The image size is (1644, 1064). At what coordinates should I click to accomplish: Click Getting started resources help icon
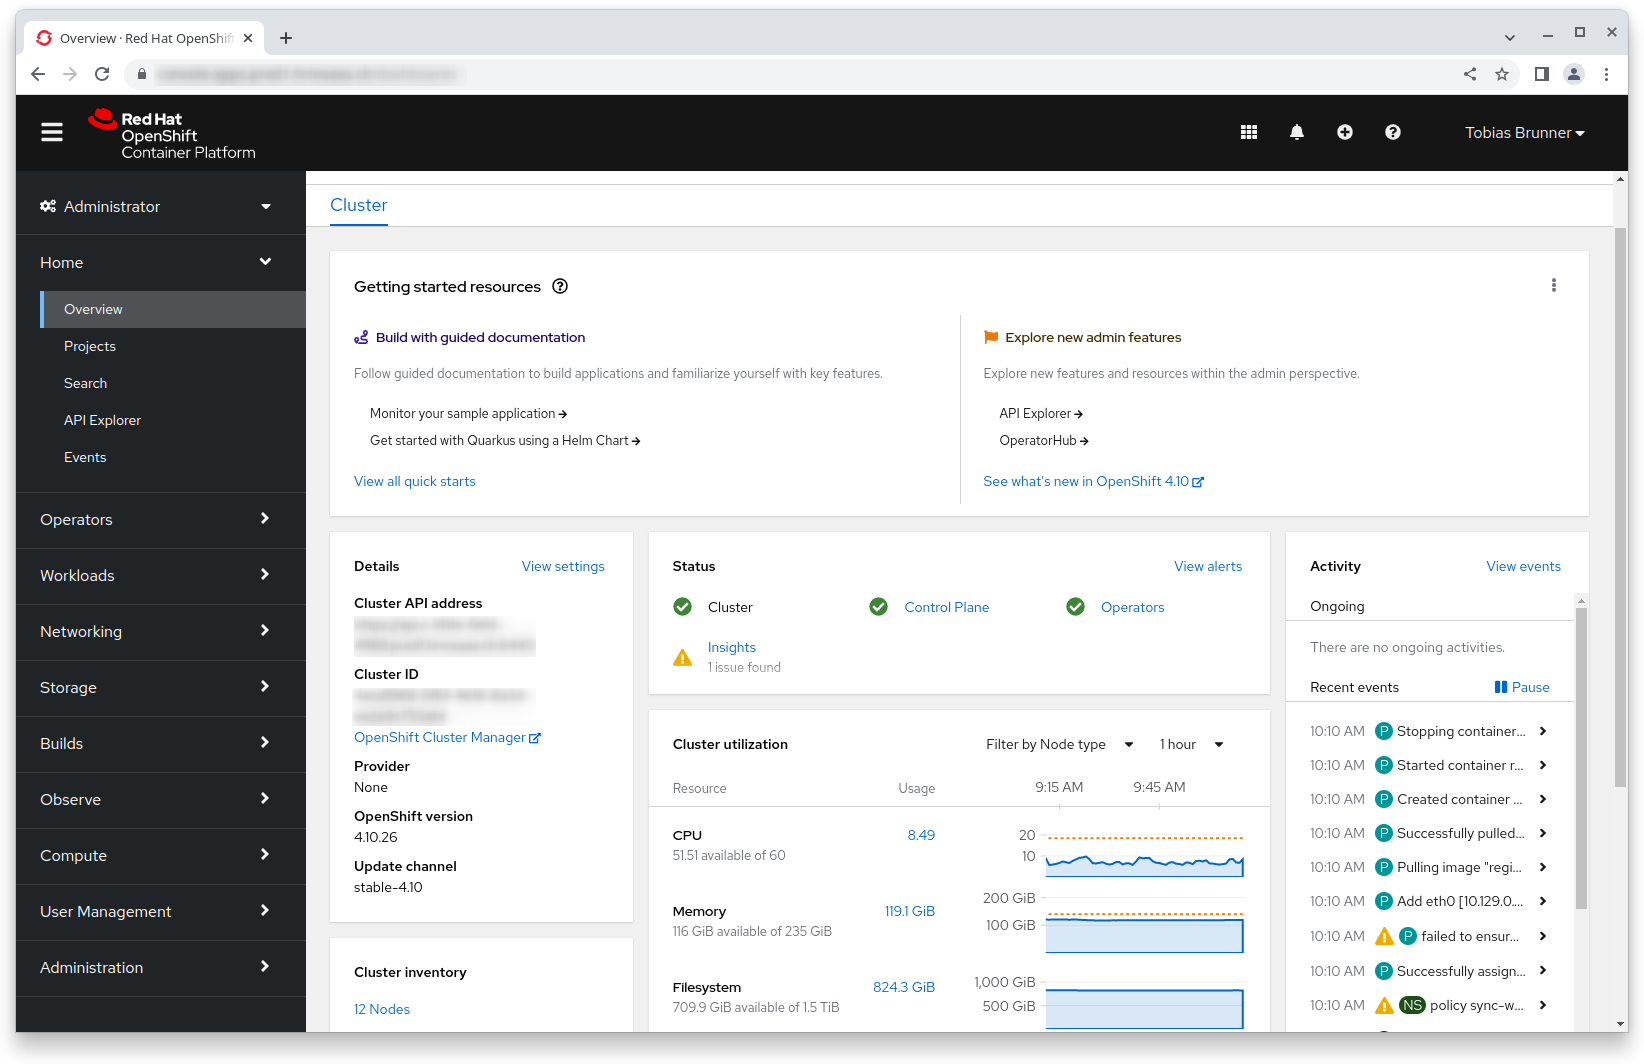(x=560, y=286)
